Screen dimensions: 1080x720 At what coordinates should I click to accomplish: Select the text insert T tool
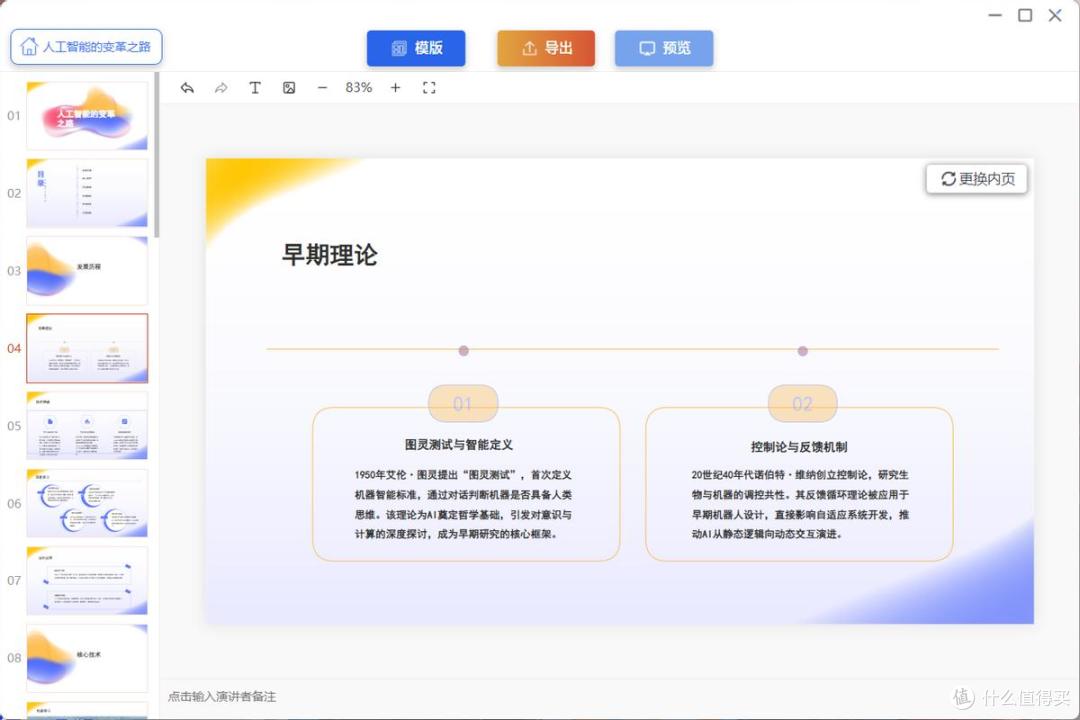(255, 88)
